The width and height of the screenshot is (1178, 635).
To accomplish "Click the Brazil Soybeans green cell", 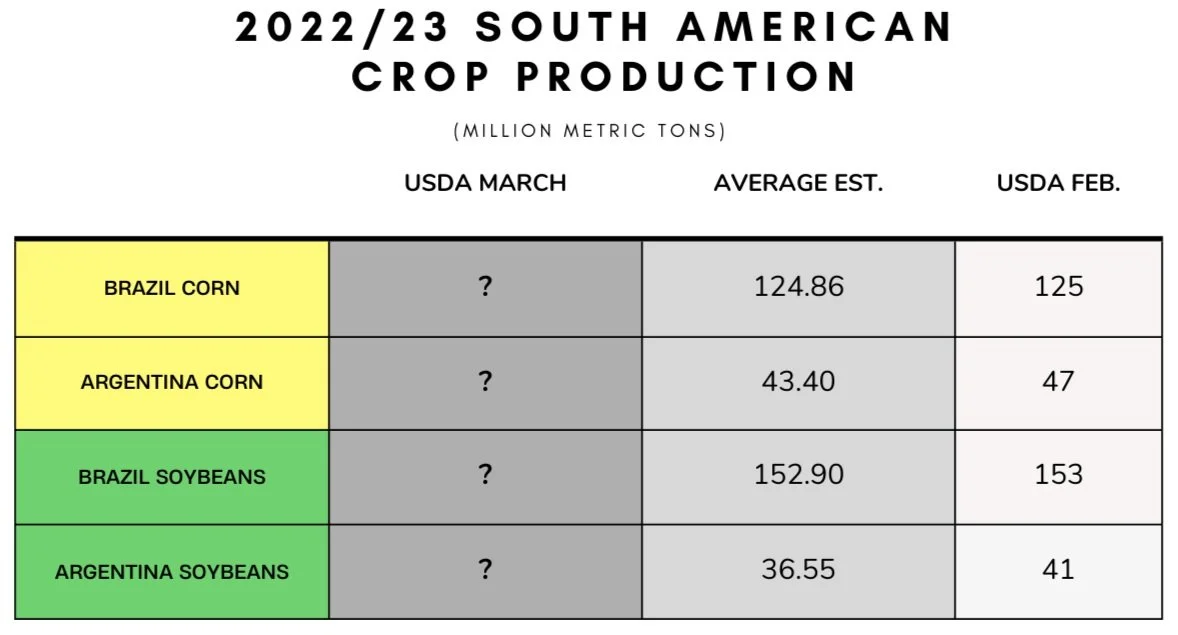I will 172,477.
